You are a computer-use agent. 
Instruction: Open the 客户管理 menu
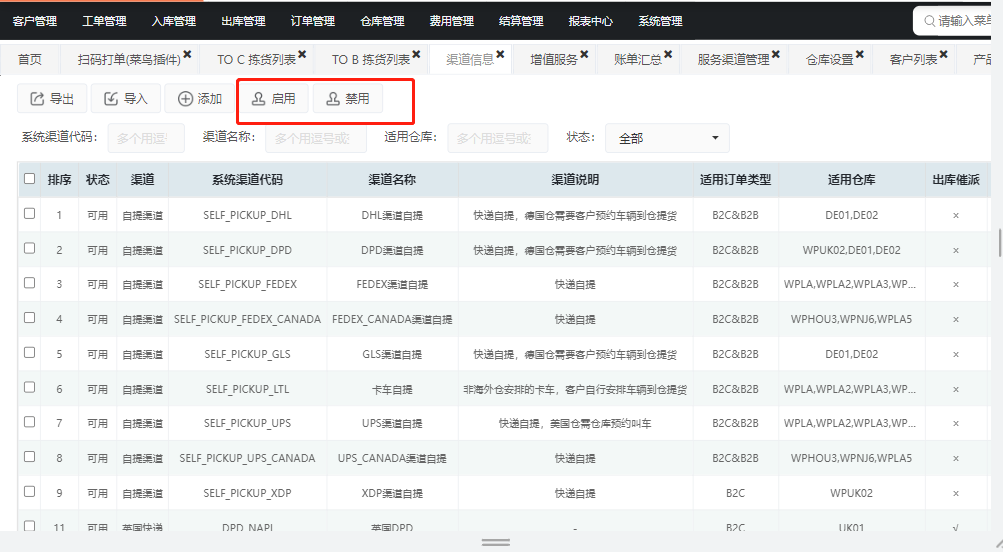pyautogui.click(x=35, y=21)
